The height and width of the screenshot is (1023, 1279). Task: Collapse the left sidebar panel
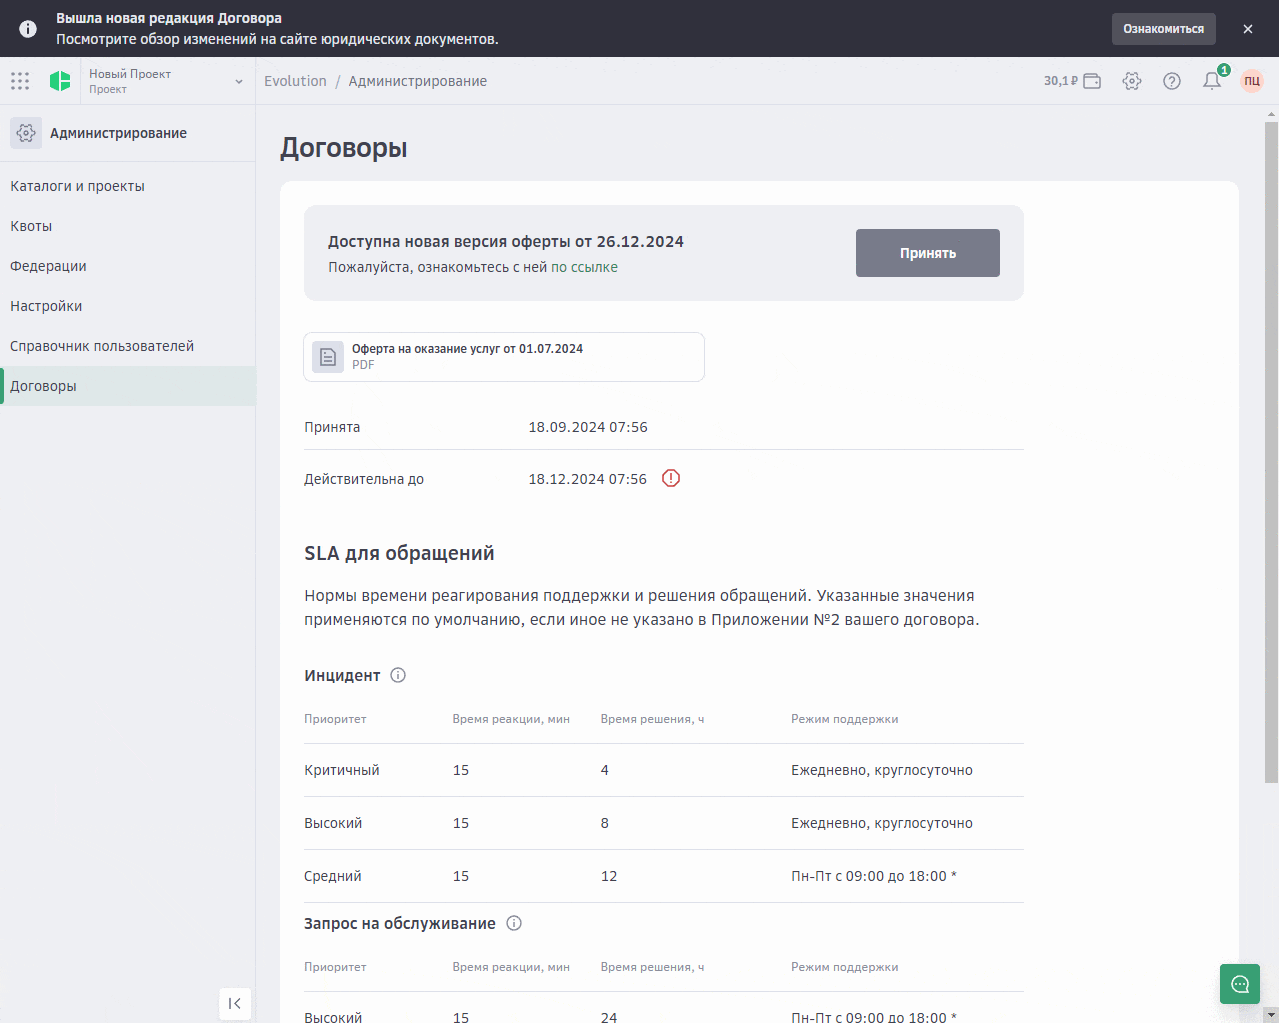235,1003
